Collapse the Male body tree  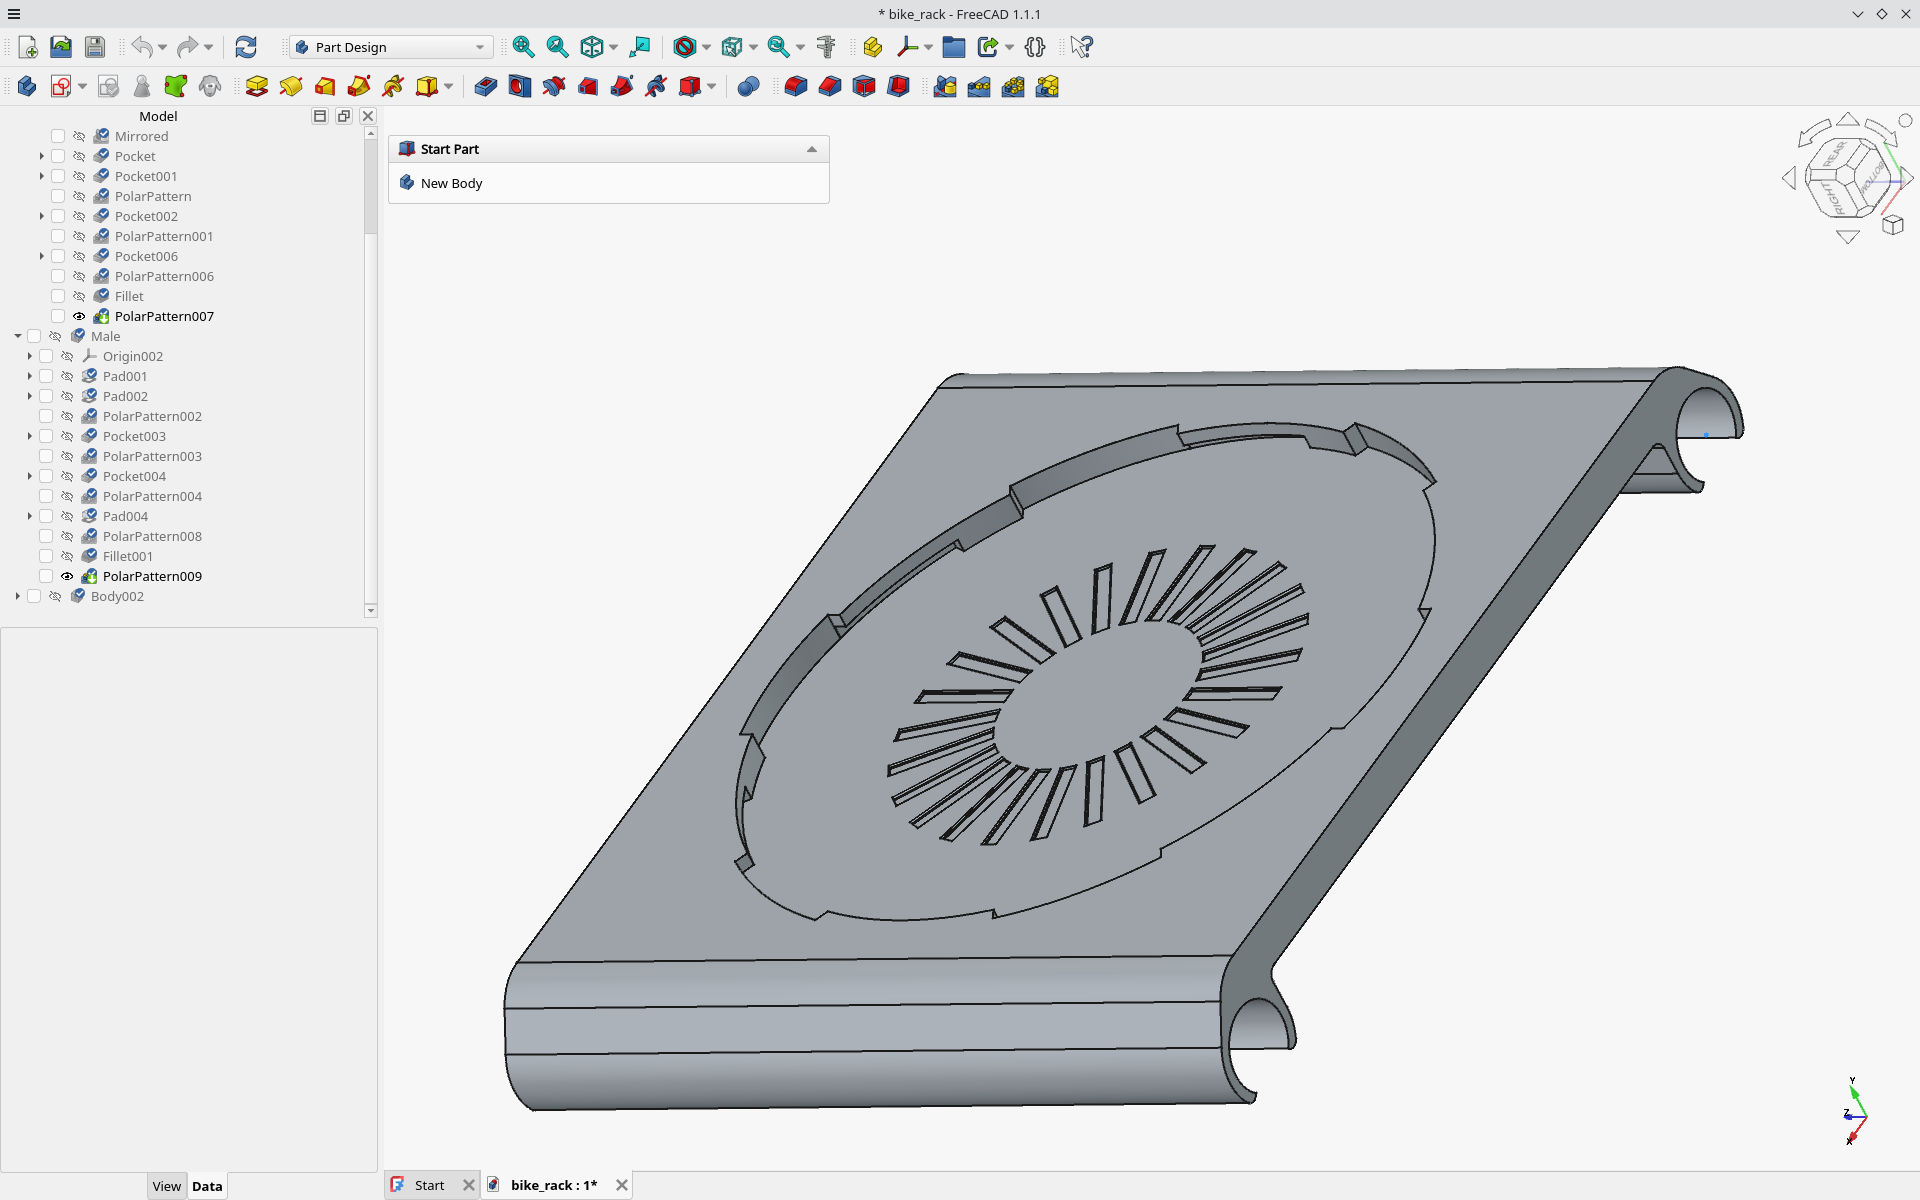[18, 336]
